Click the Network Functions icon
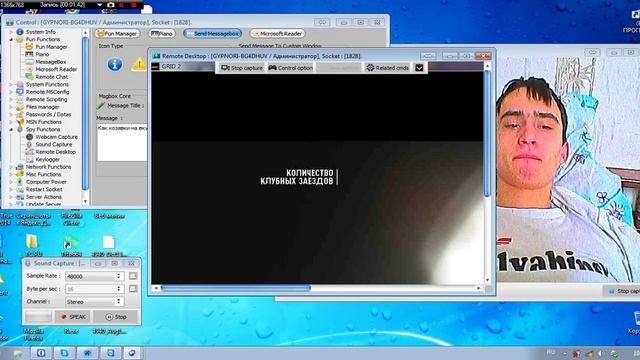This screenshot has width=640, height=360. pyautogui.click(x=20, y=167)
